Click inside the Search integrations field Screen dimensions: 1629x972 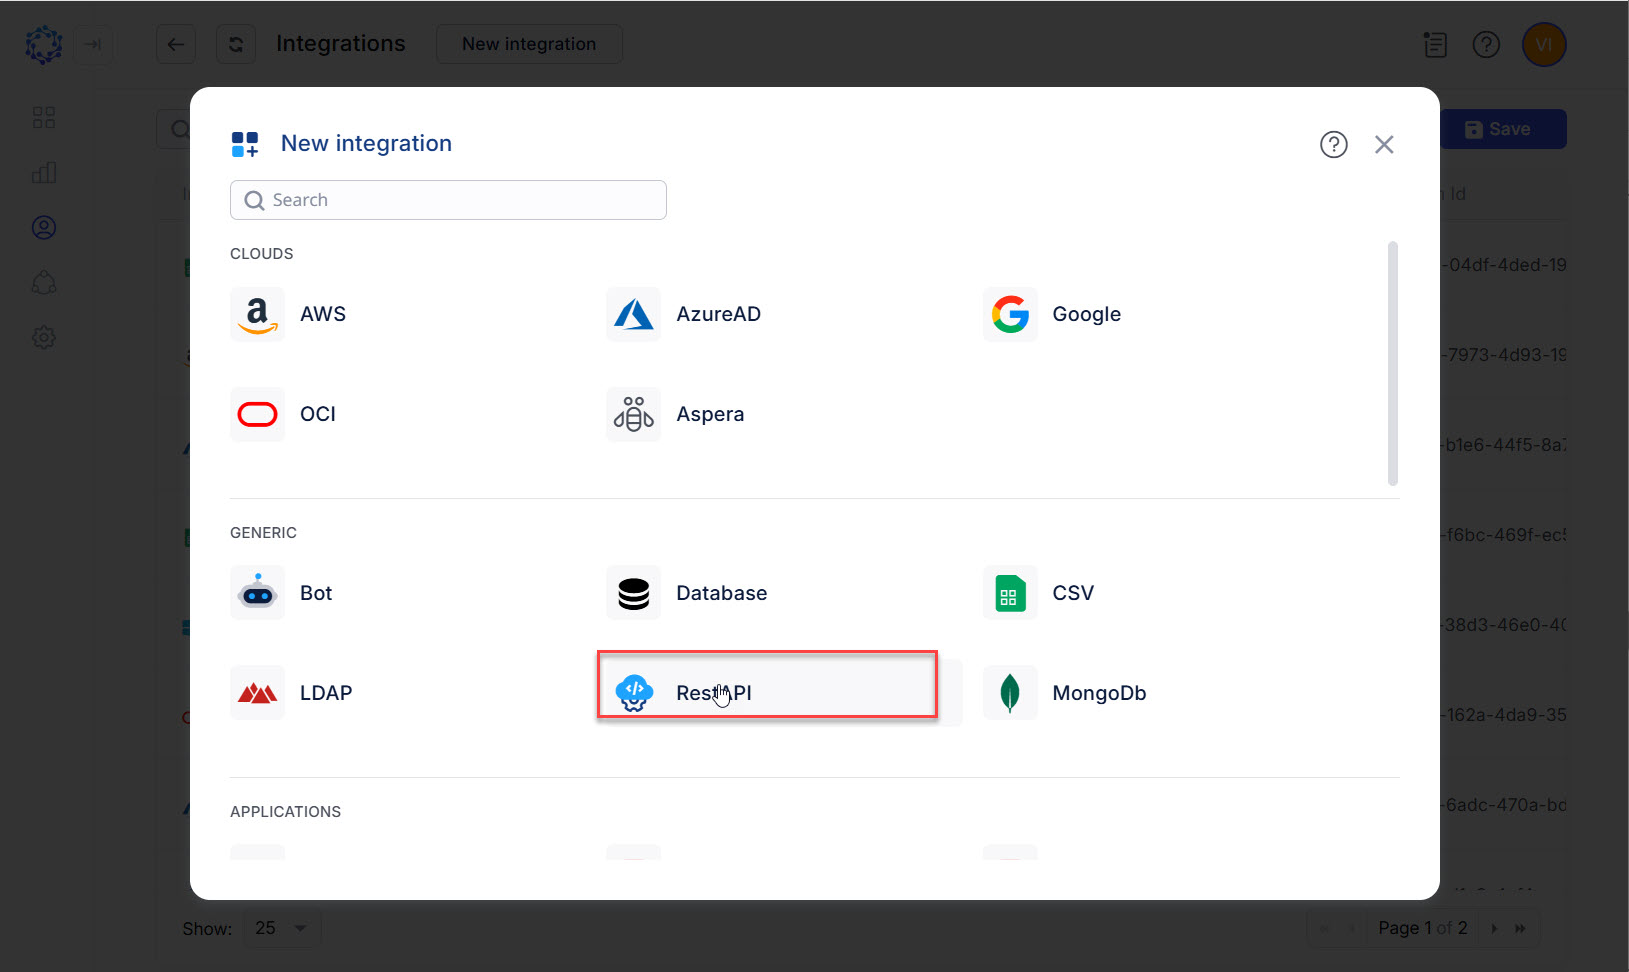pos(448,200)
